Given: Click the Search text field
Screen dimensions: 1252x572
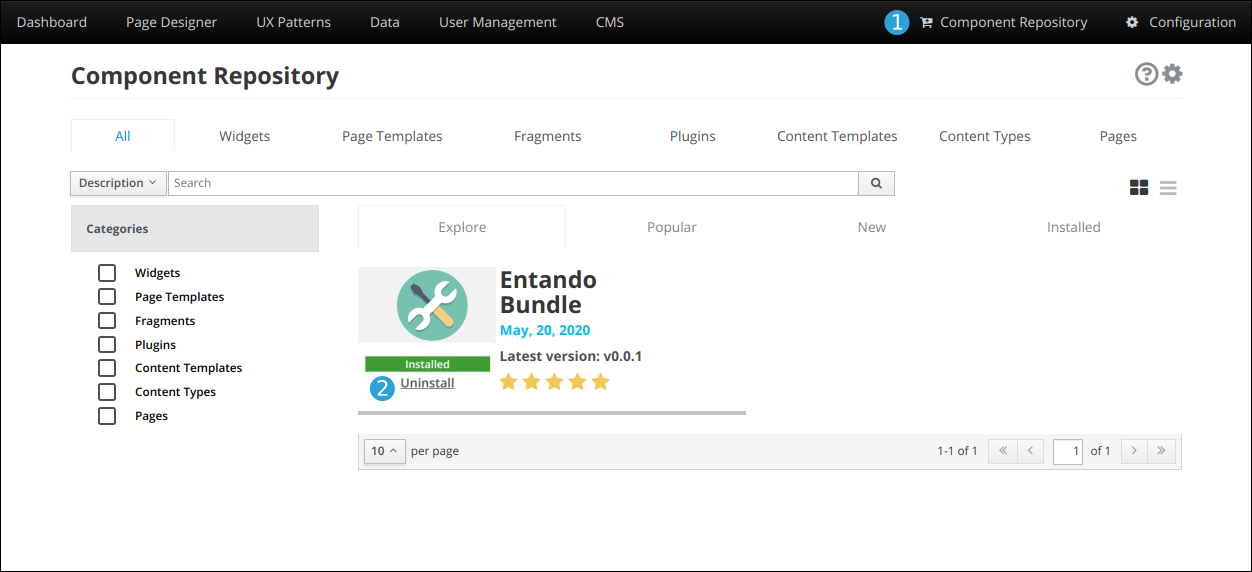Looking at the screenshot, I should click(512, 183).
